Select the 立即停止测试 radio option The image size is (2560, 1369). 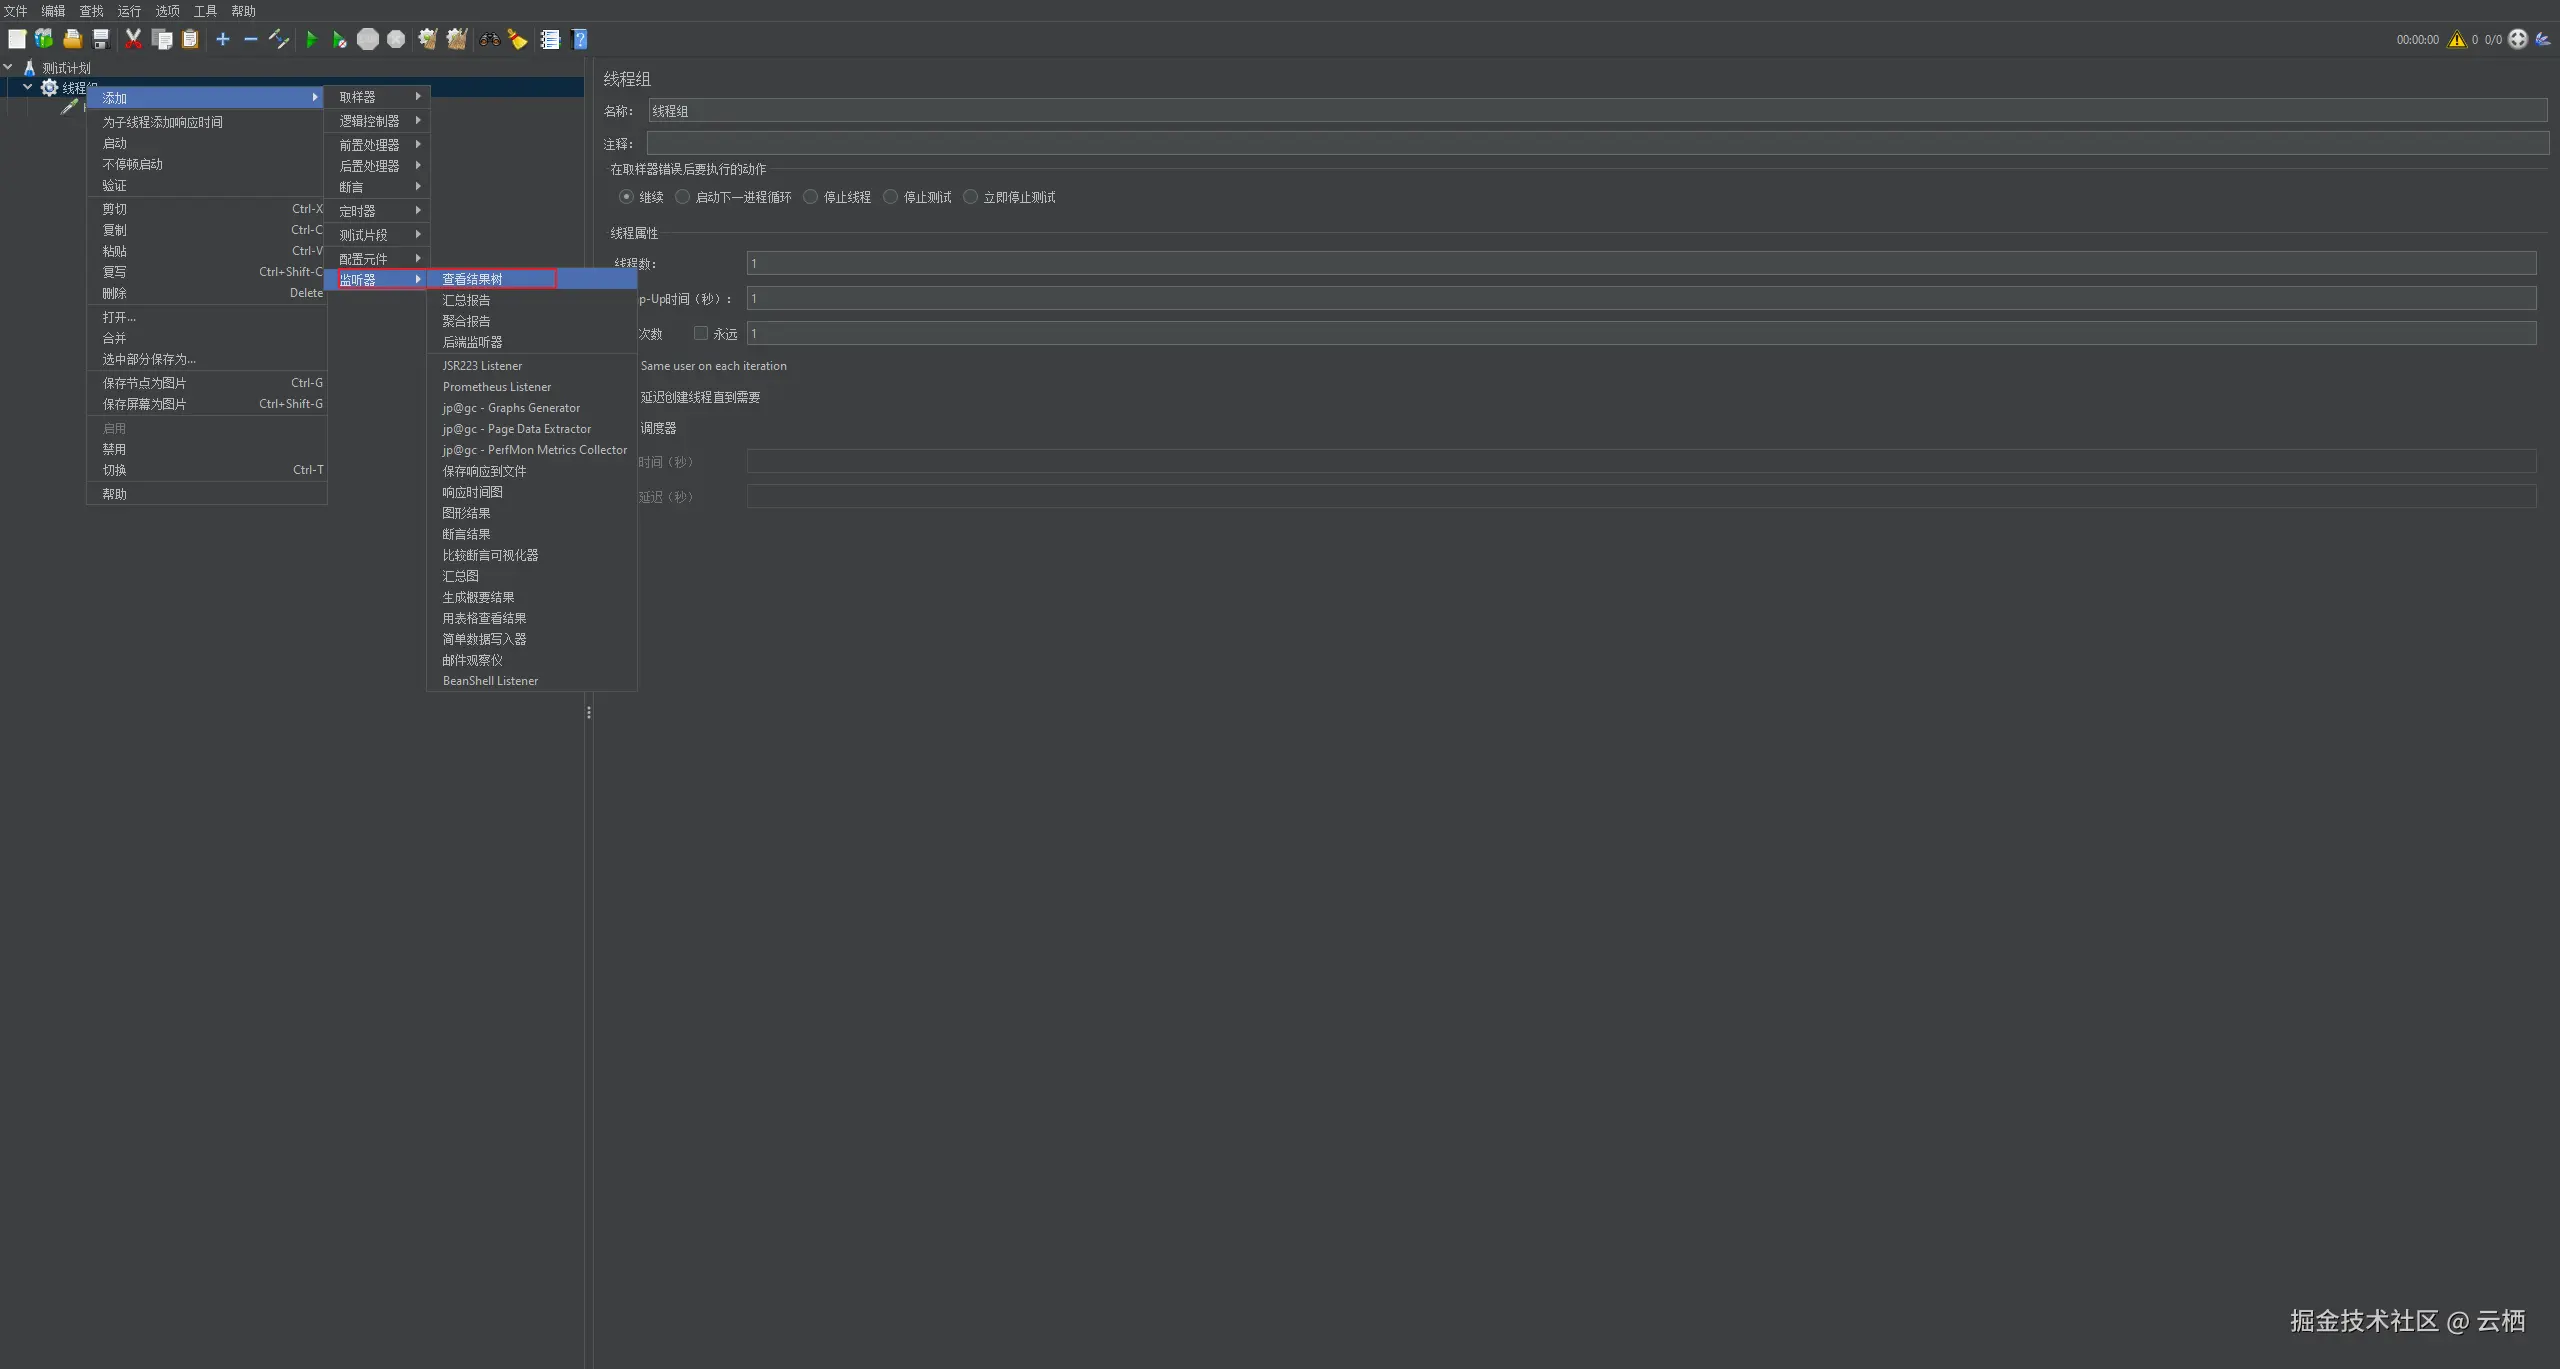pos(970,197)
